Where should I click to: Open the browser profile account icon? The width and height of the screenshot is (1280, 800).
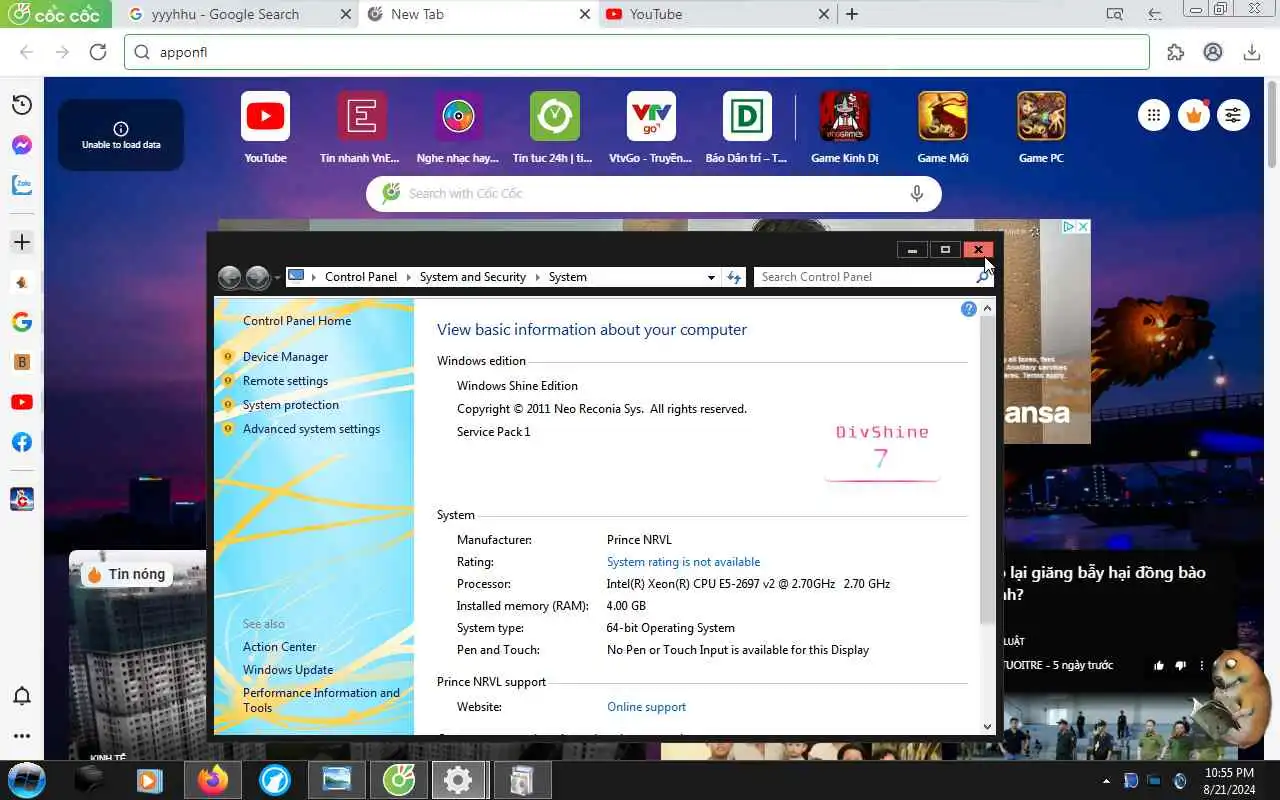pos(1213,52)
